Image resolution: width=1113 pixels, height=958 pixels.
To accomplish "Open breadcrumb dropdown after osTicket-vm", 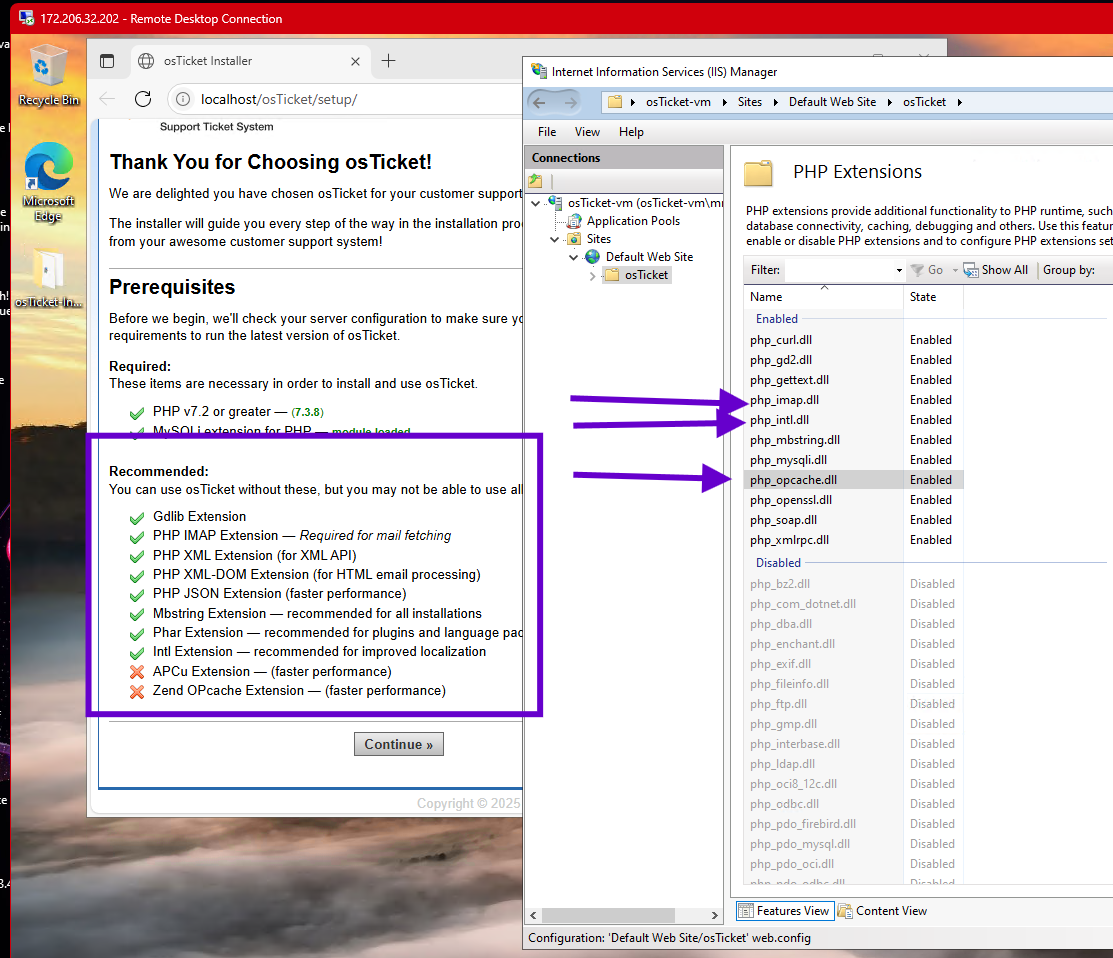I will [x=725, y=102].
